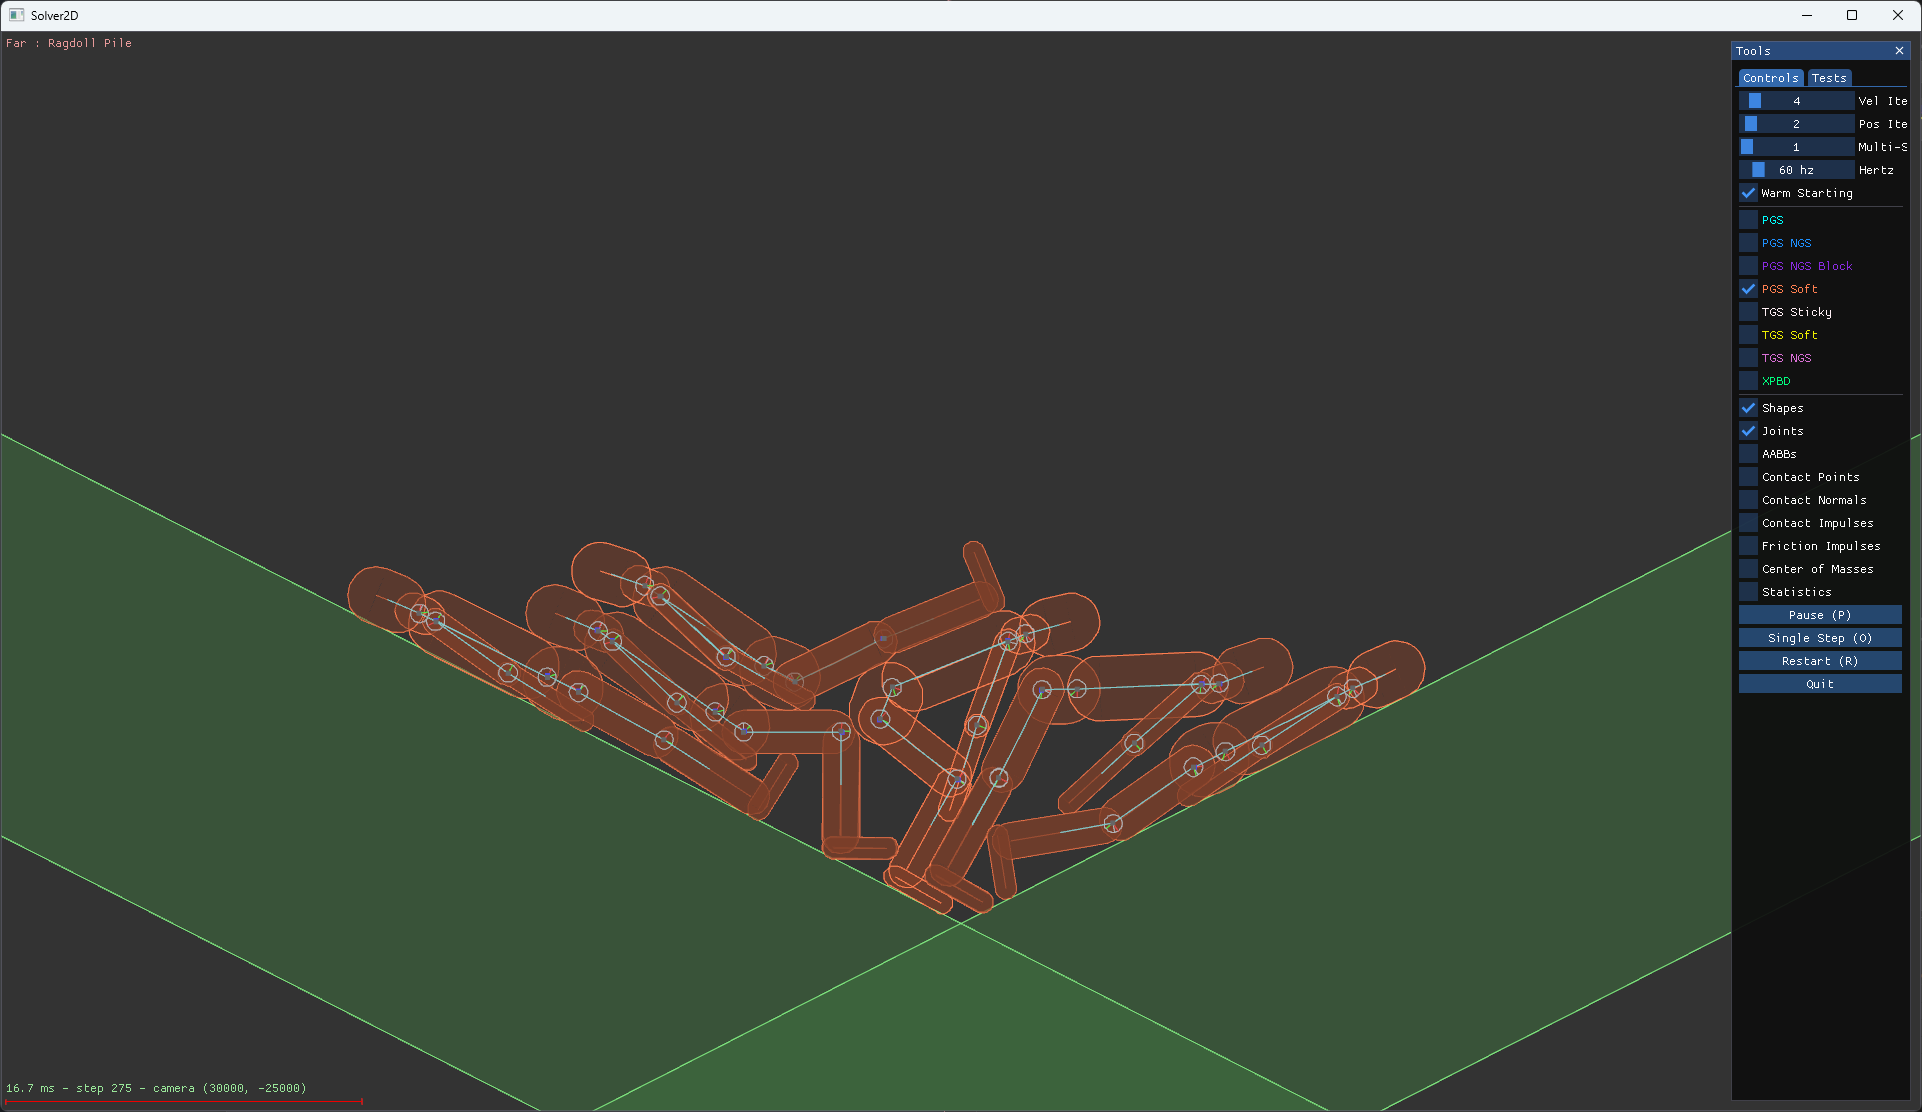Show AABBs in the view

click(1748, 454)
